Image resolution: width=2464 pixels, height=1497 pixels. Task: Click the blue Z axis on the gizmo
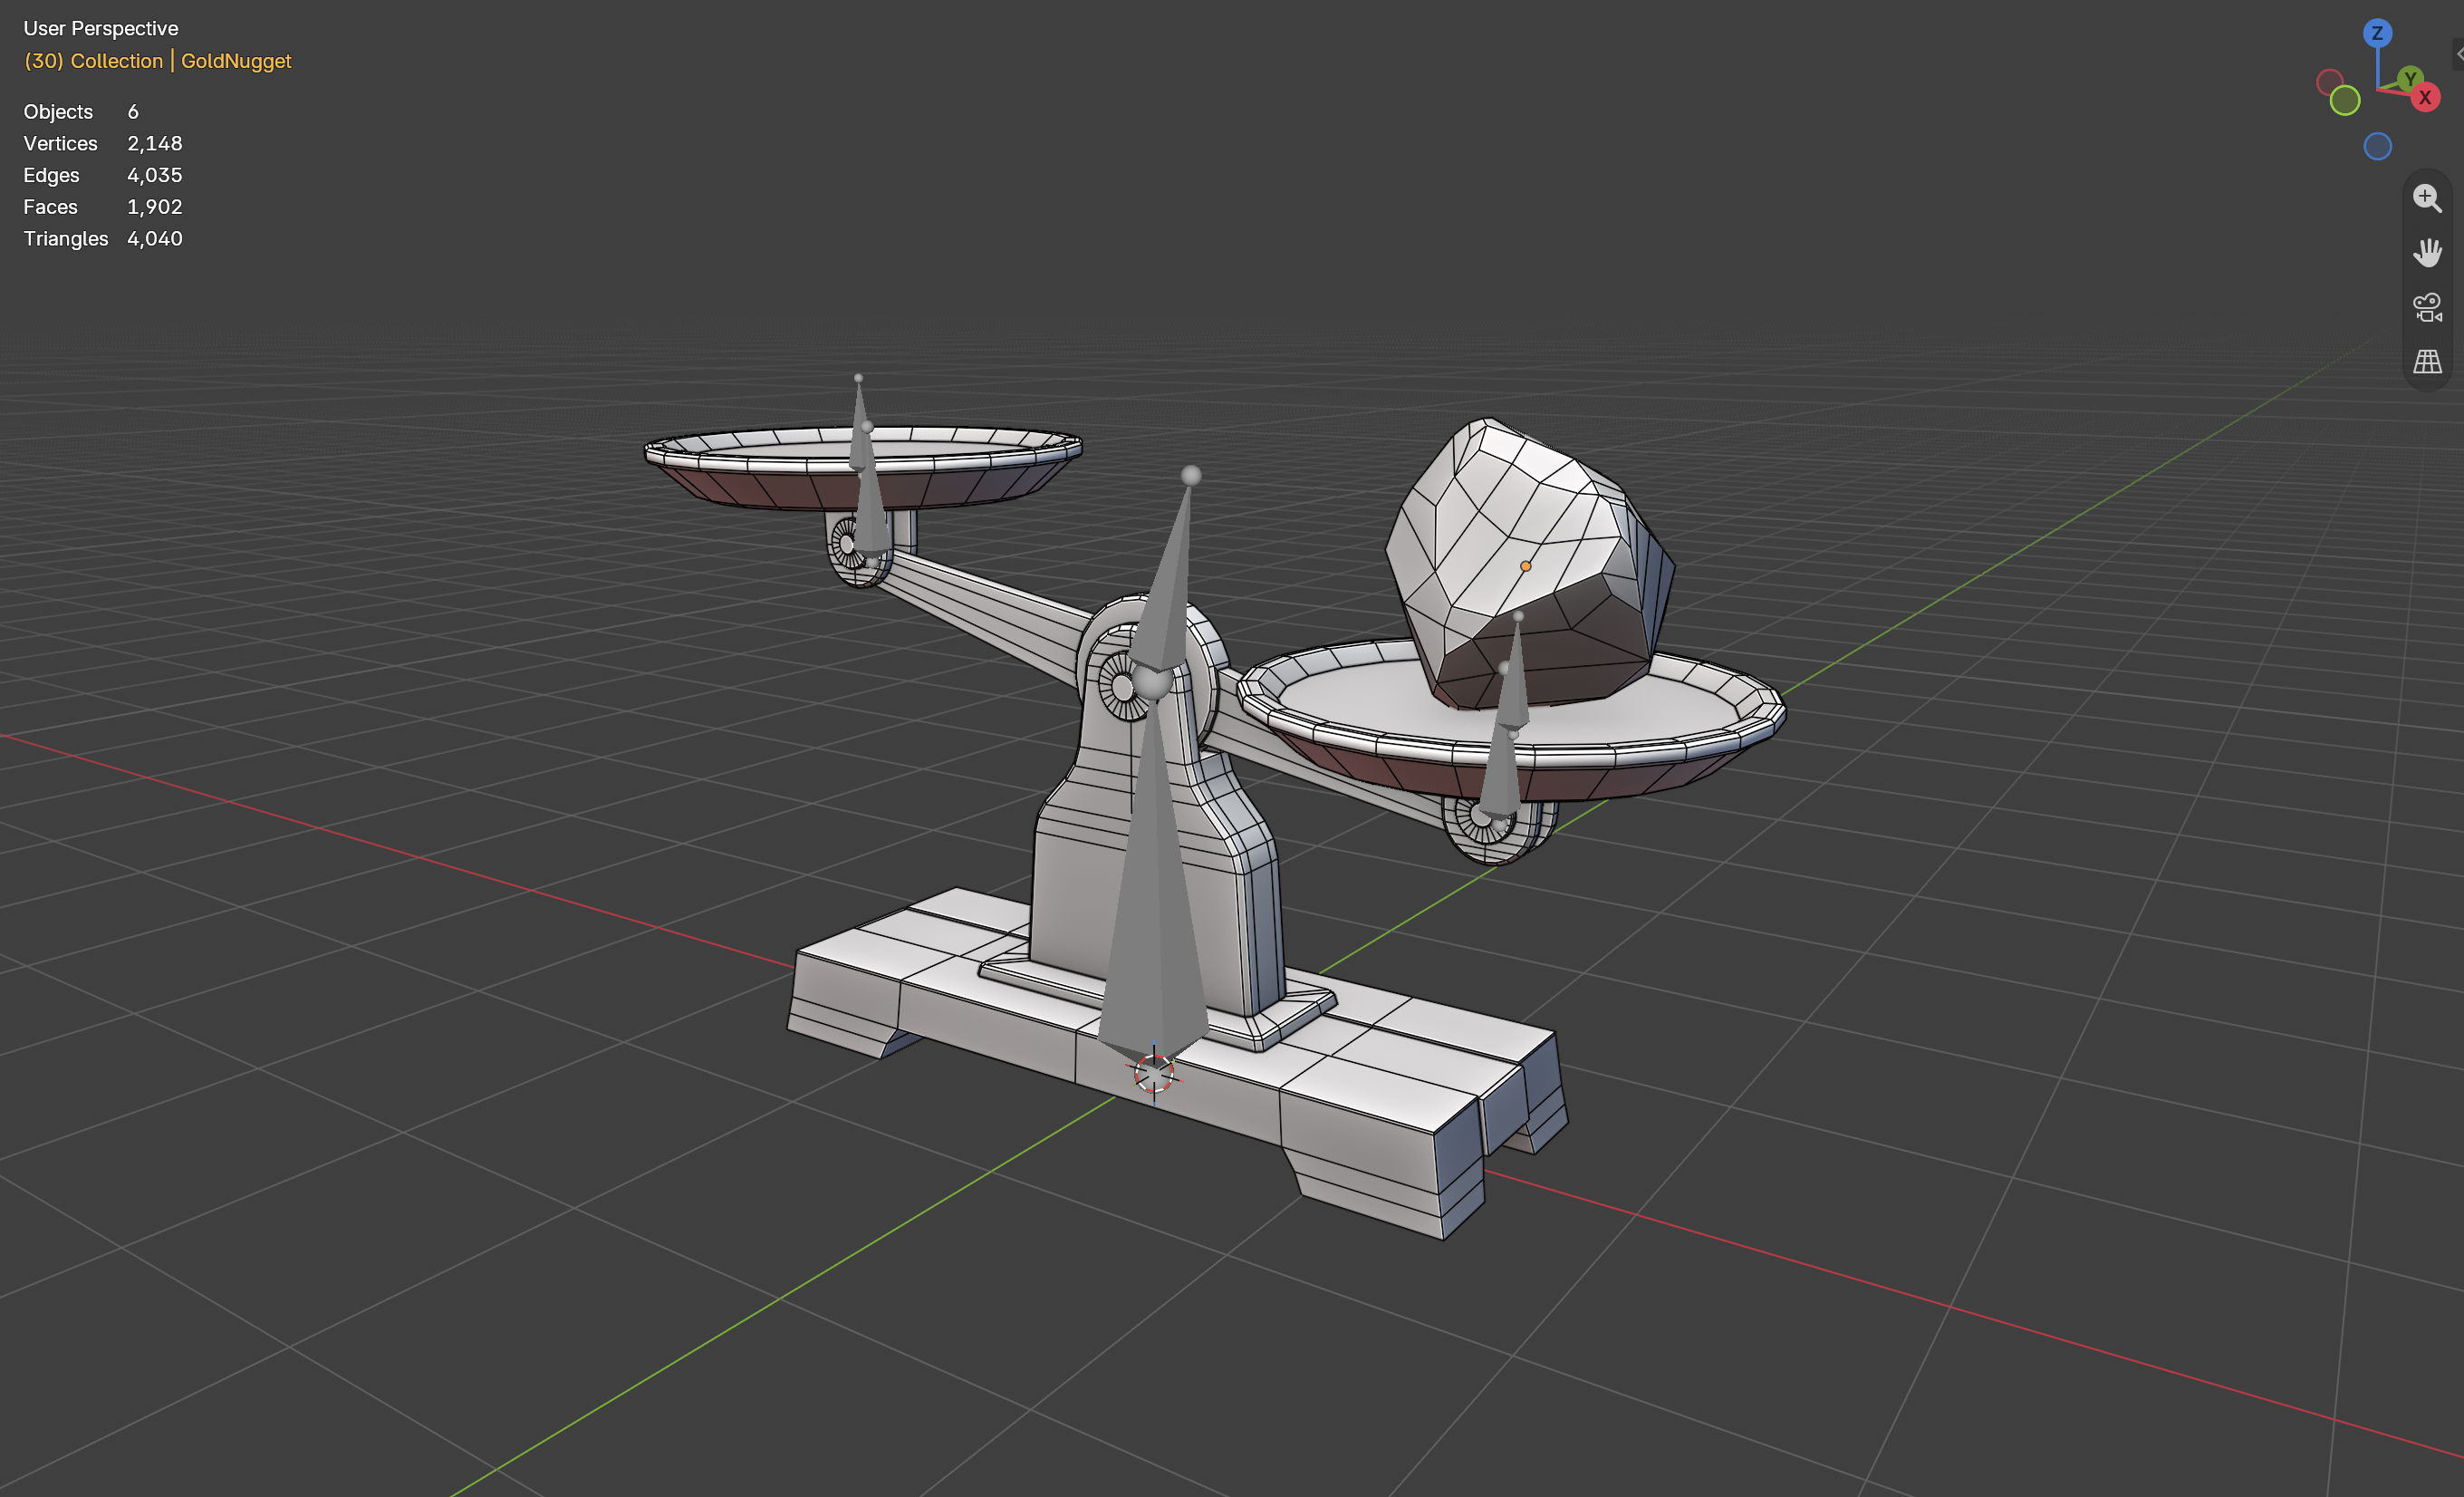(2377, 33)
